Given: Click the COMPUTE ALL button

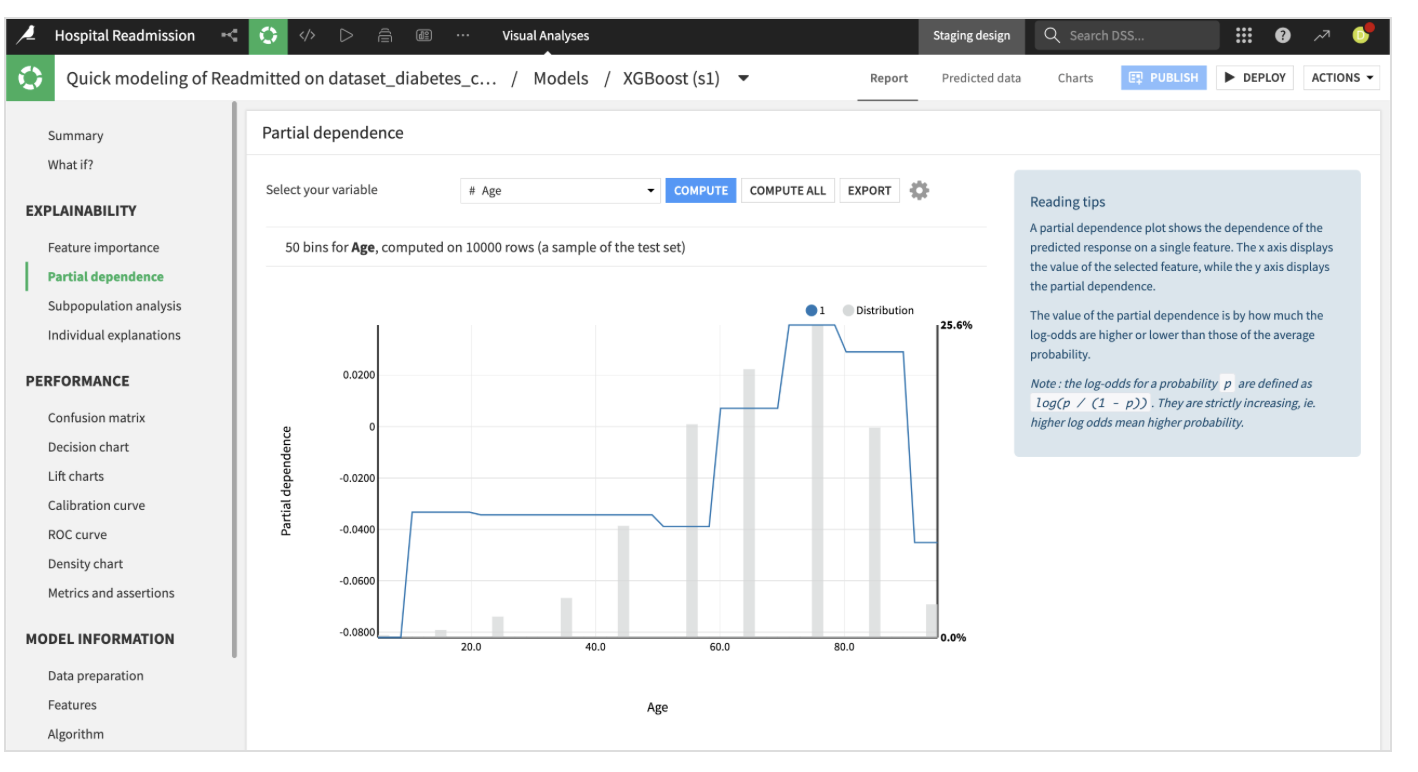Looking at the screenshot, I should (x=788, y=190).
